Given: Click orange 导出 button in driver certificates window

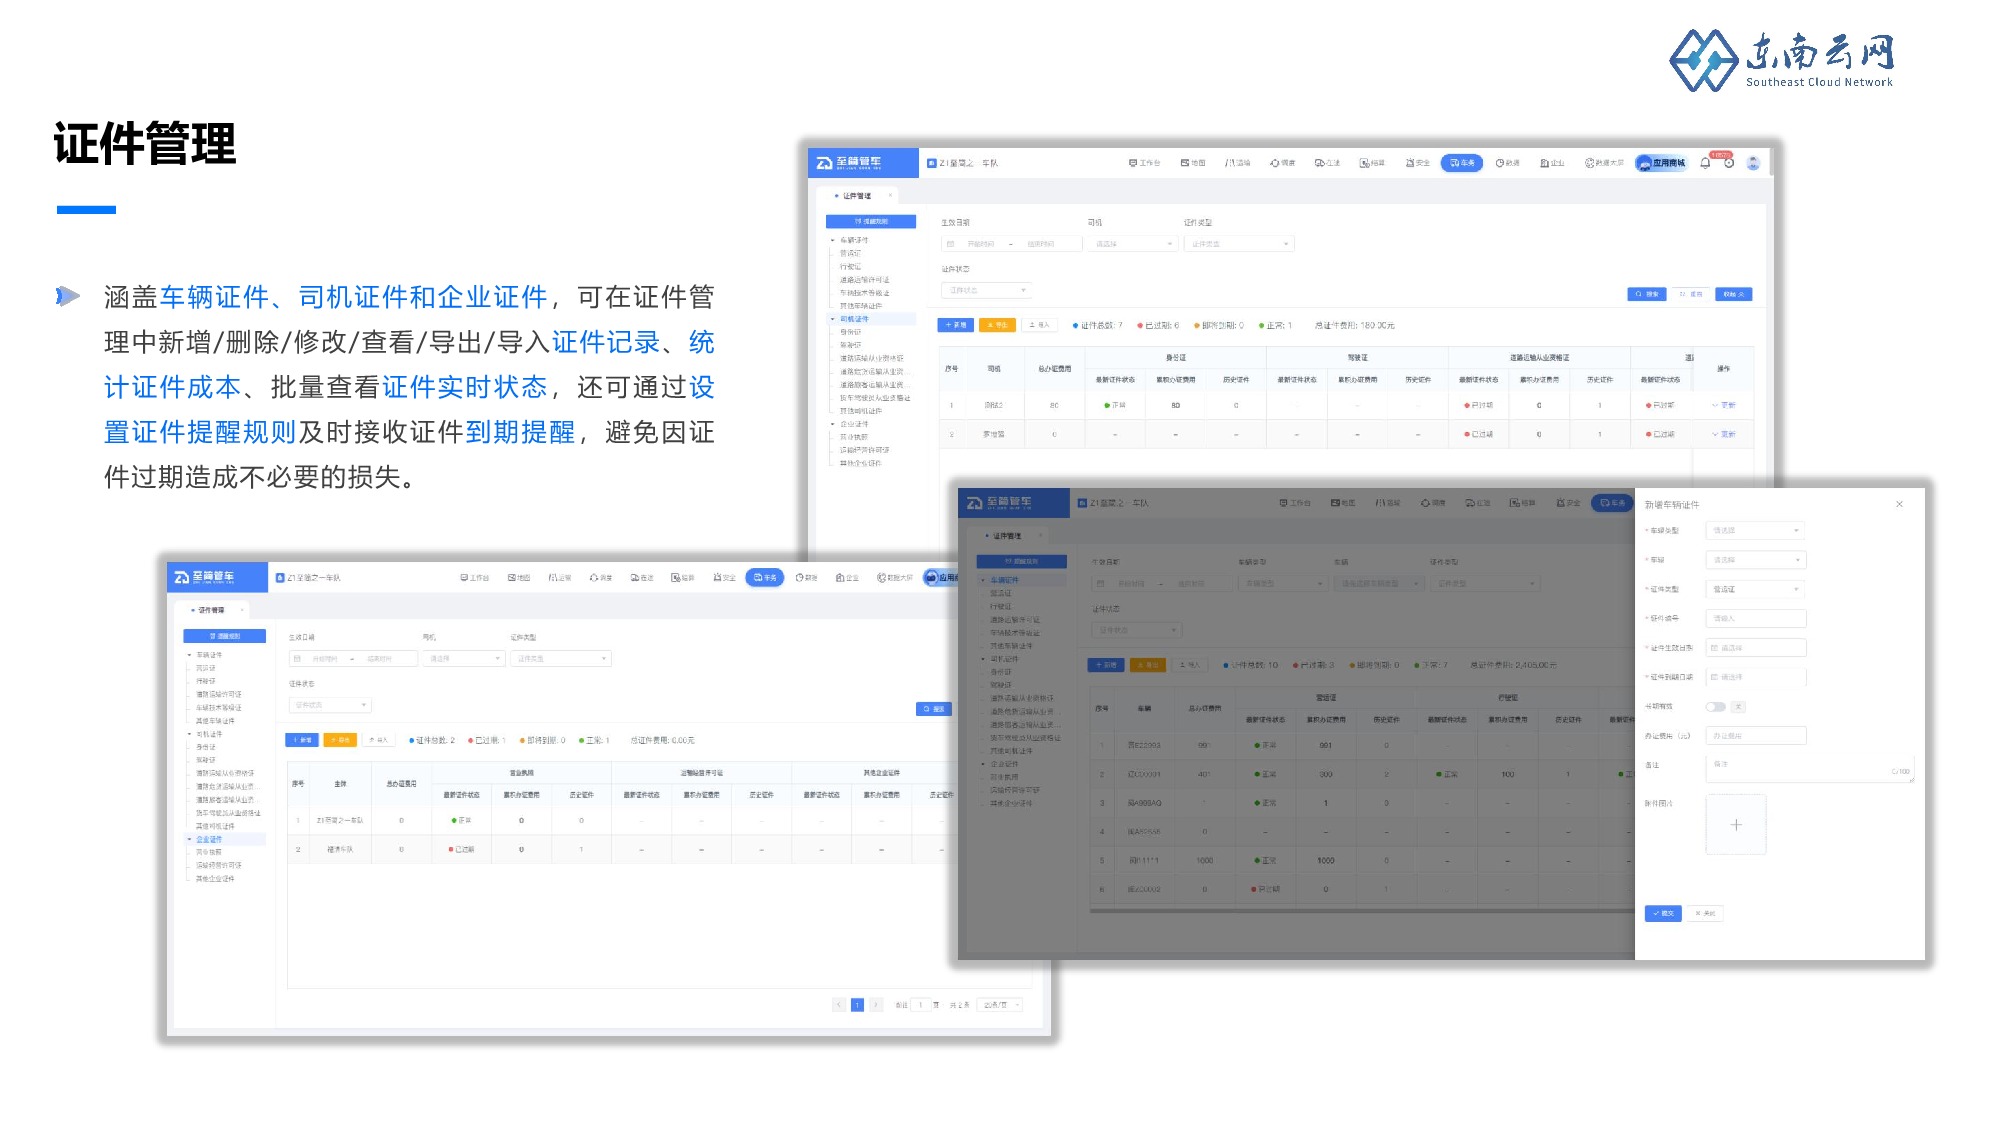Looking at the screenshot, I should pyautogui.click(x=998, y=325).
